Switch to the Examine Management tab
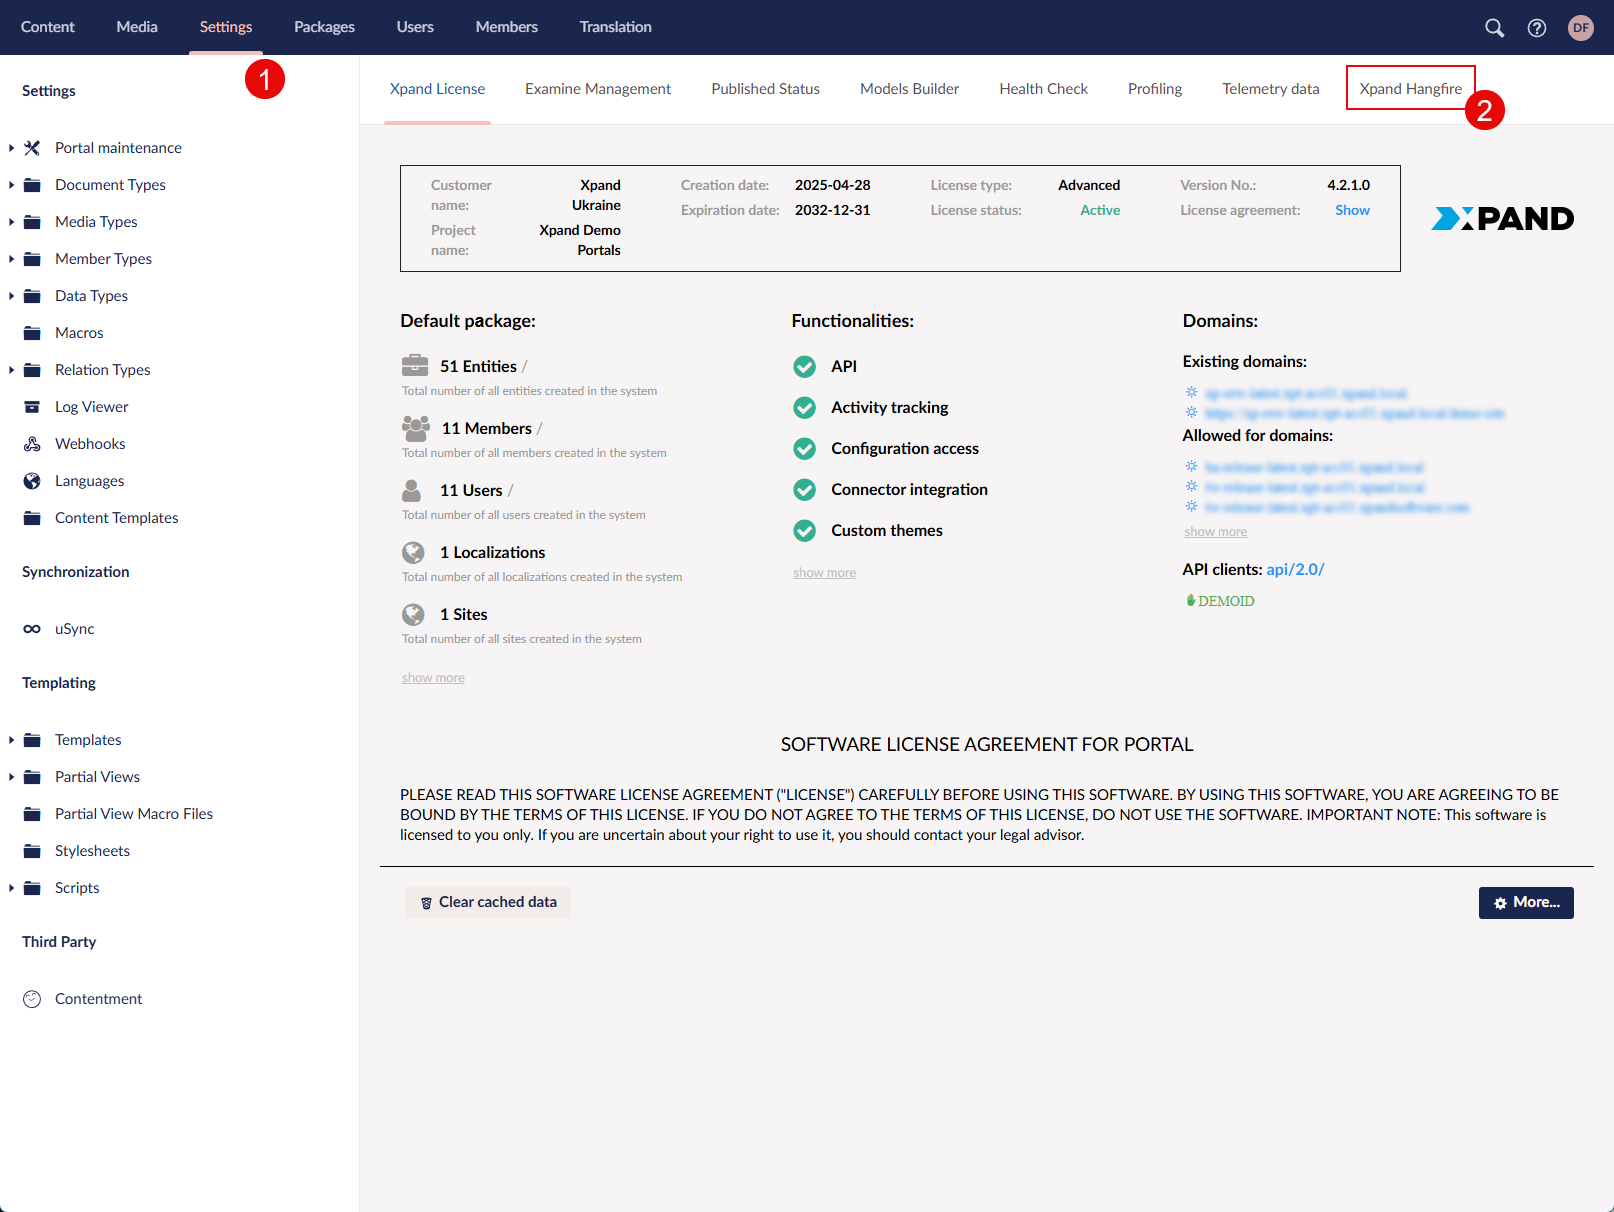This screenshot has height=1212, width=1614. [x=598, y=89]
